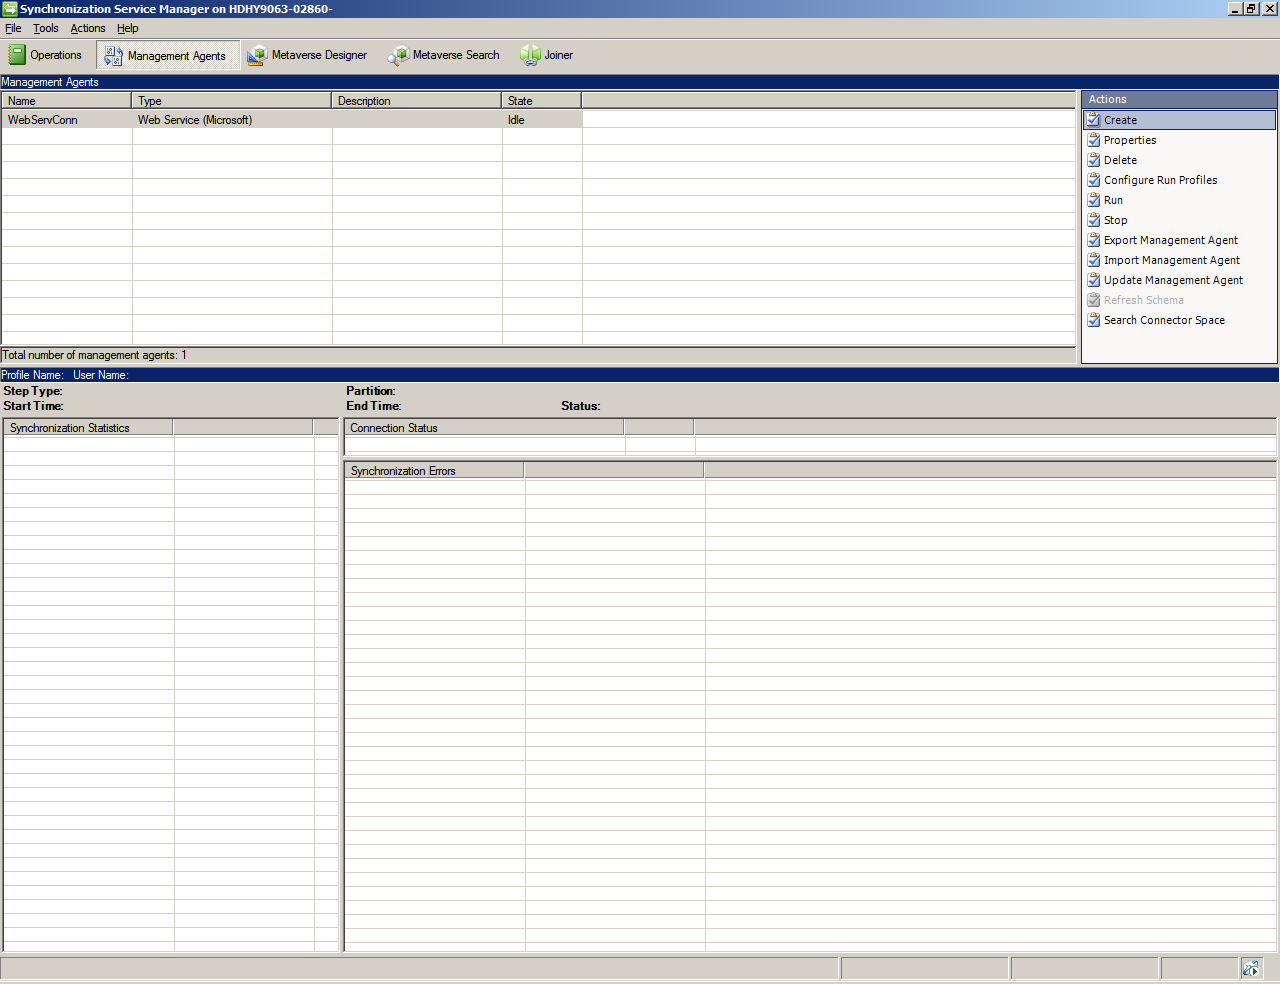Choose Search Connector Space link

(1164, 320)
